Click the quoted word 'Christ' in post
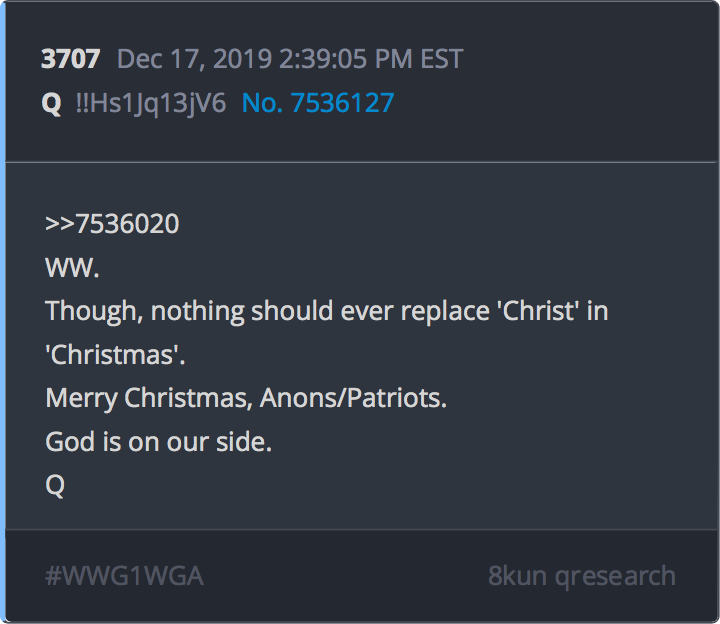The height and width of the screenshot is (624, 720). click(538, 311)
